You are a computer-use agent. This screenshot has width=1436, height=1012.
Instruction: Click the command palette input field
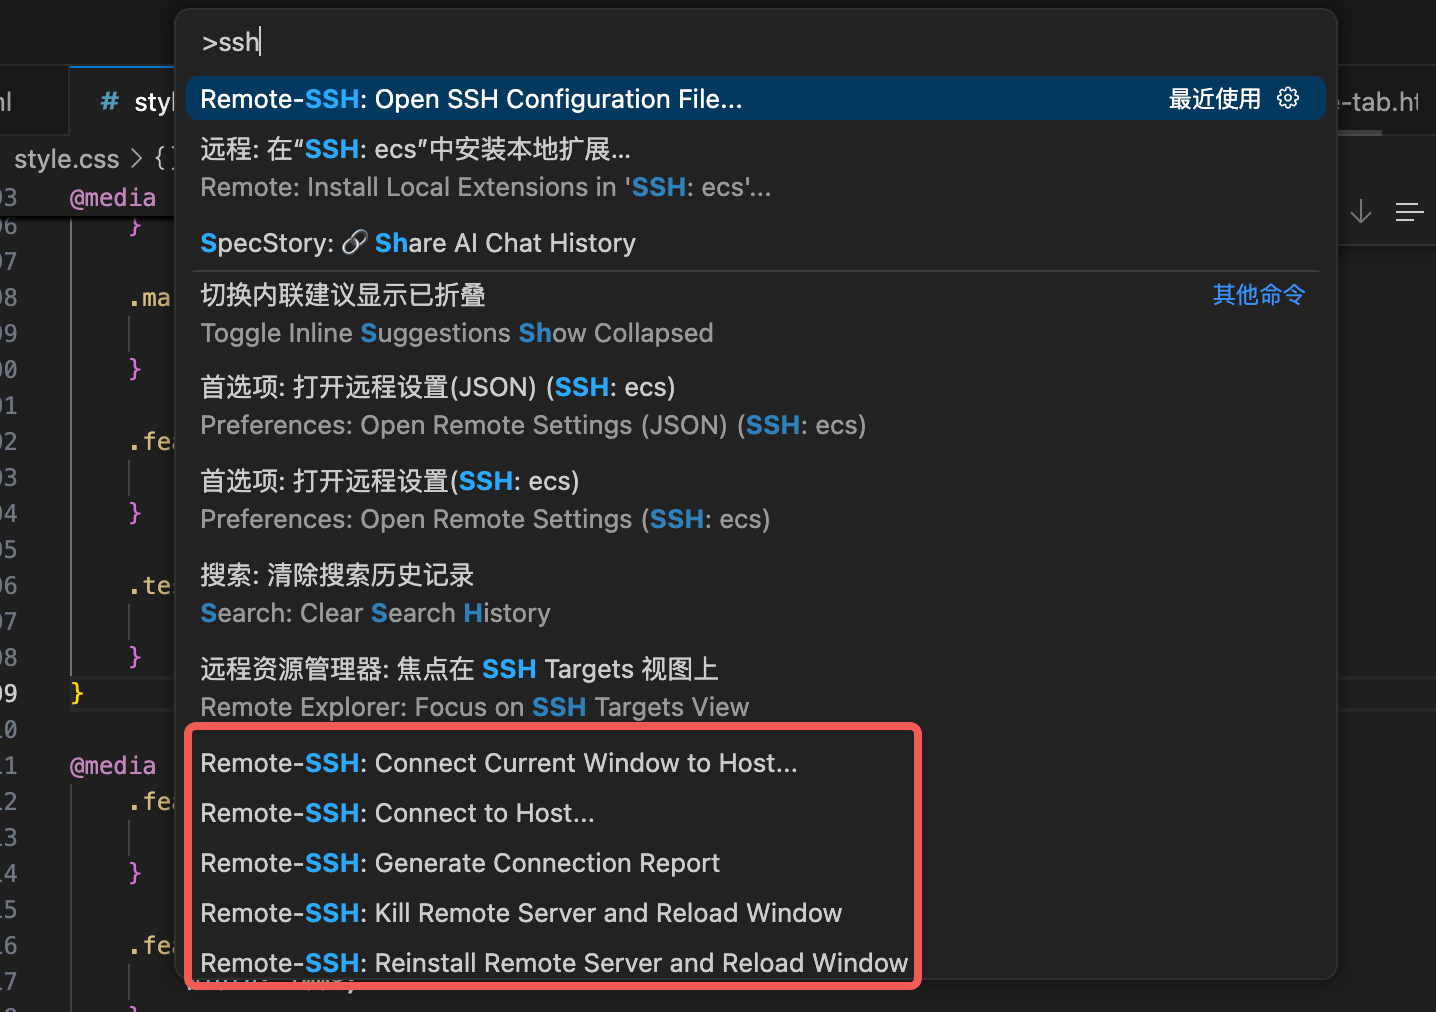point(755,42)
